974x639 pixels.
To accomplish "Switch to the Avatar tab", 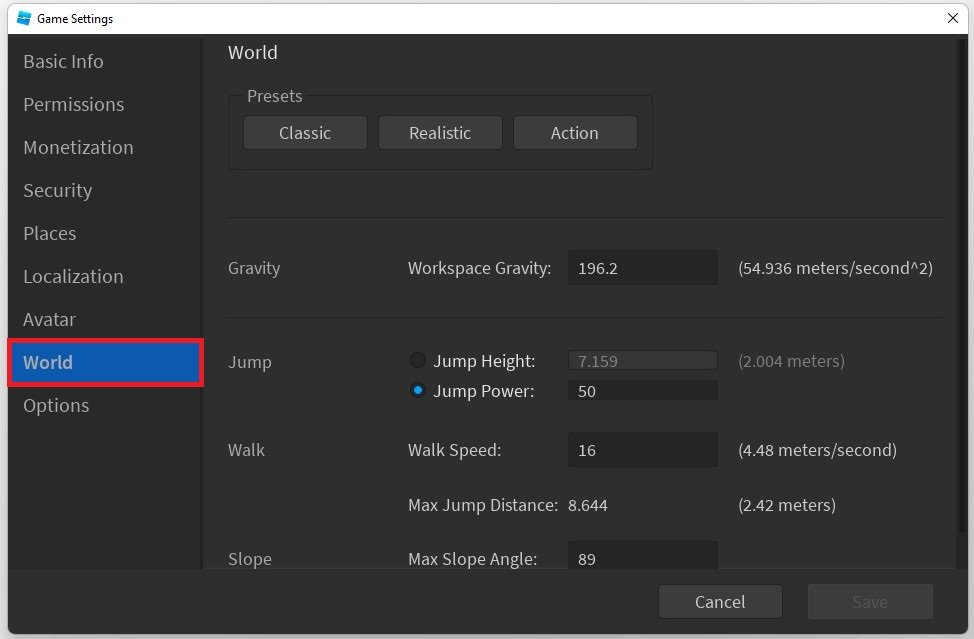I will [49, 319].
